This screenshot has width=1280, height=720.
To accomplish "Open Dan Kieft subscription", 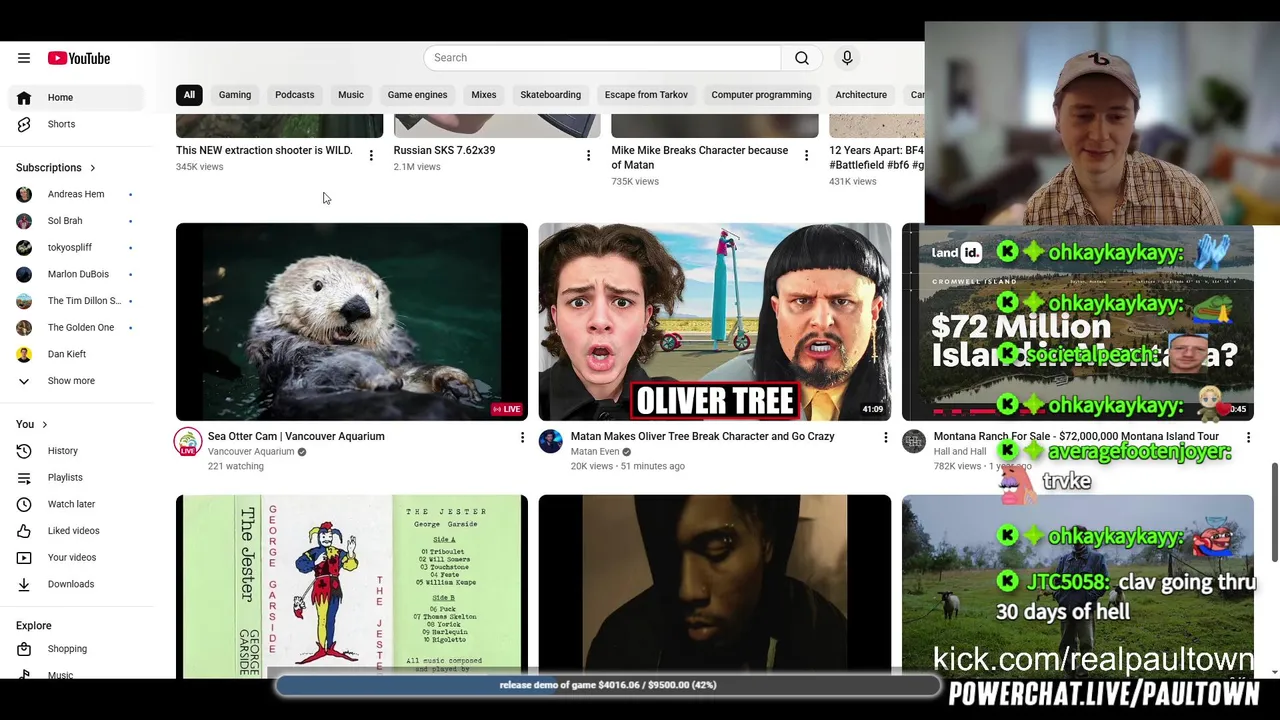I will pyautogui.click(x=77, y=354).
